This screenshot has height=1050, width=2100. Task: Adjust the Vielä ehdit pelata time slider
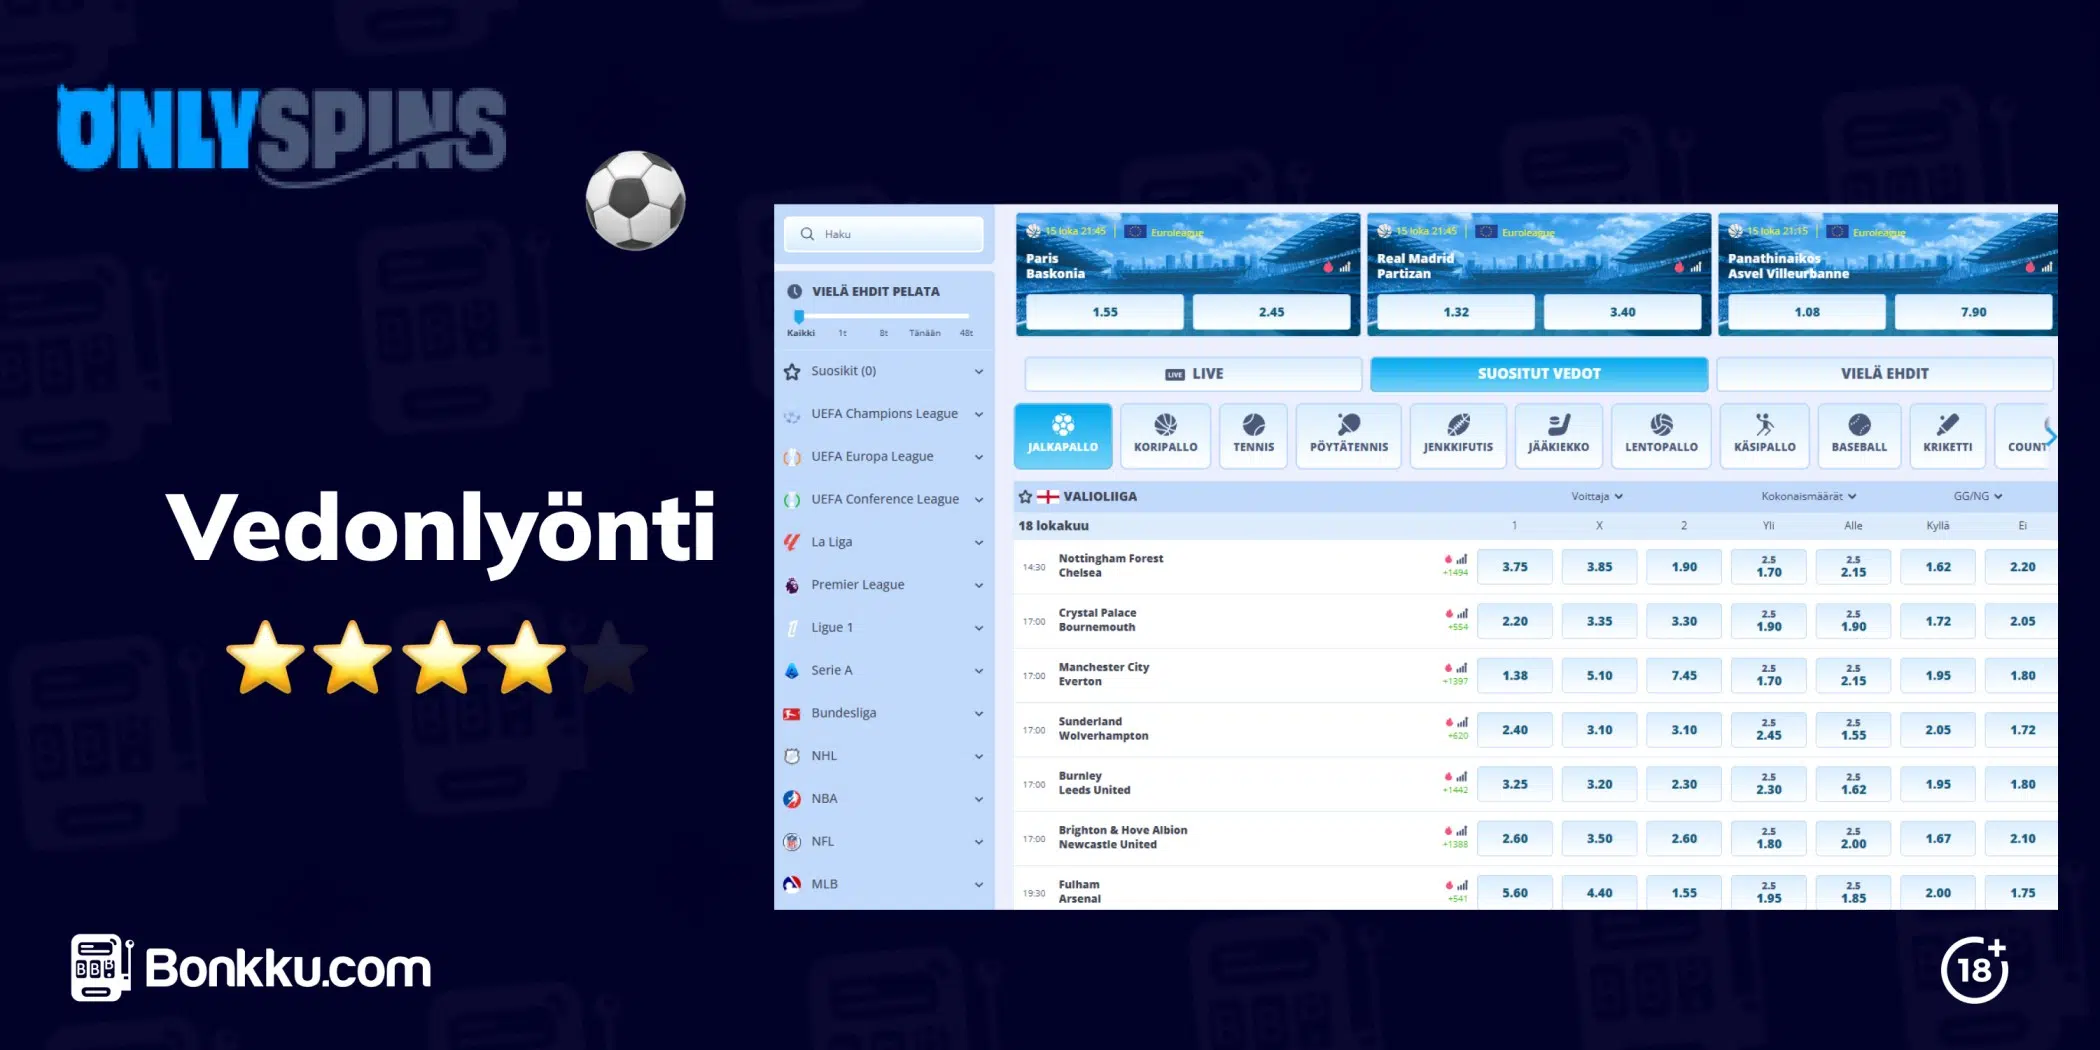799,317
